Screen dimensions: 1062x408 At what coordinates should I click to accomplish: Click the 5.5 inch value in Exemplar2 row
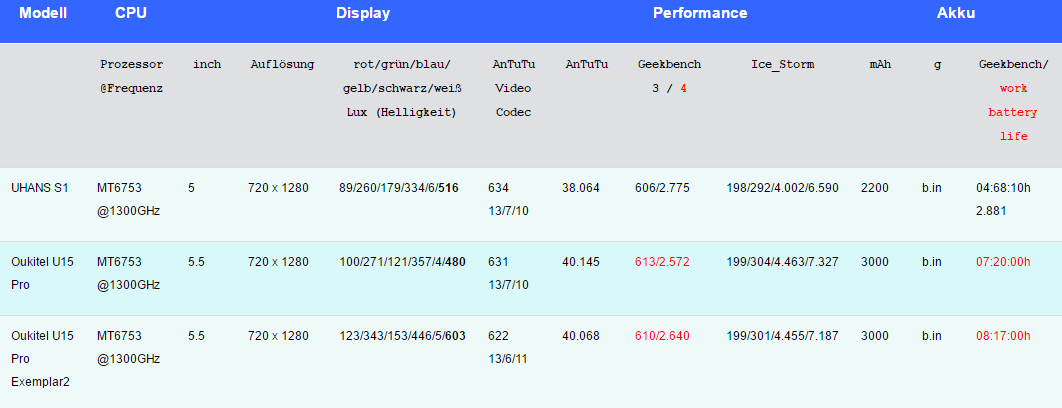pyautogui.click(x=196, y=335)
